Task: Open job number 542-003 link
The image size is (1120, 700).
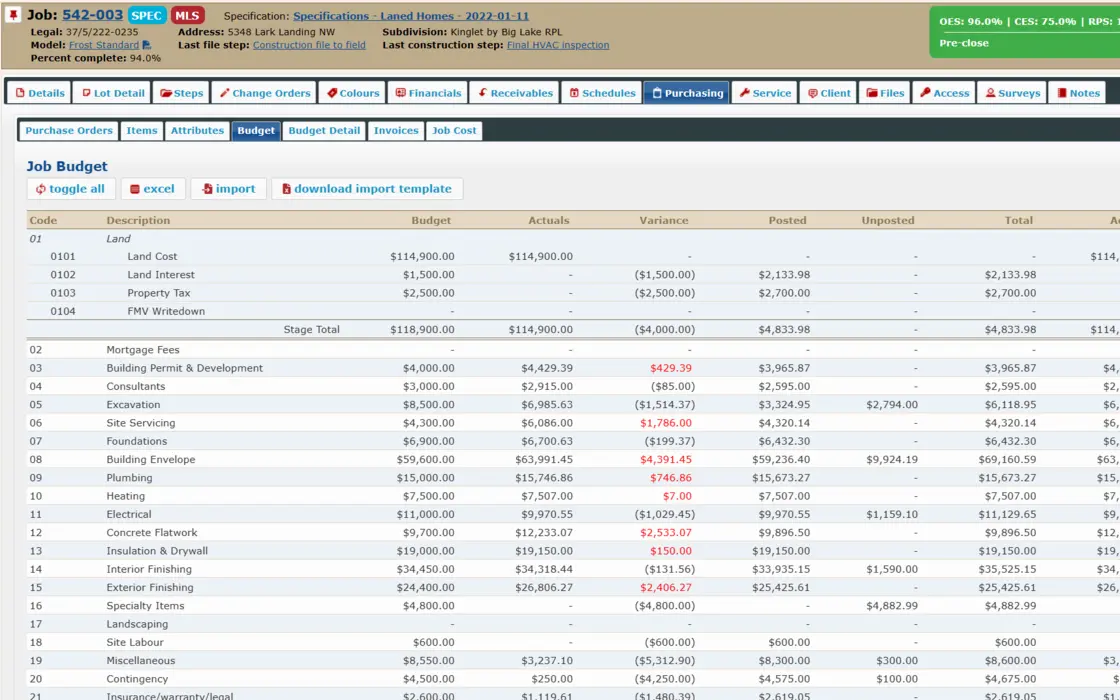Action: point(92,15)
